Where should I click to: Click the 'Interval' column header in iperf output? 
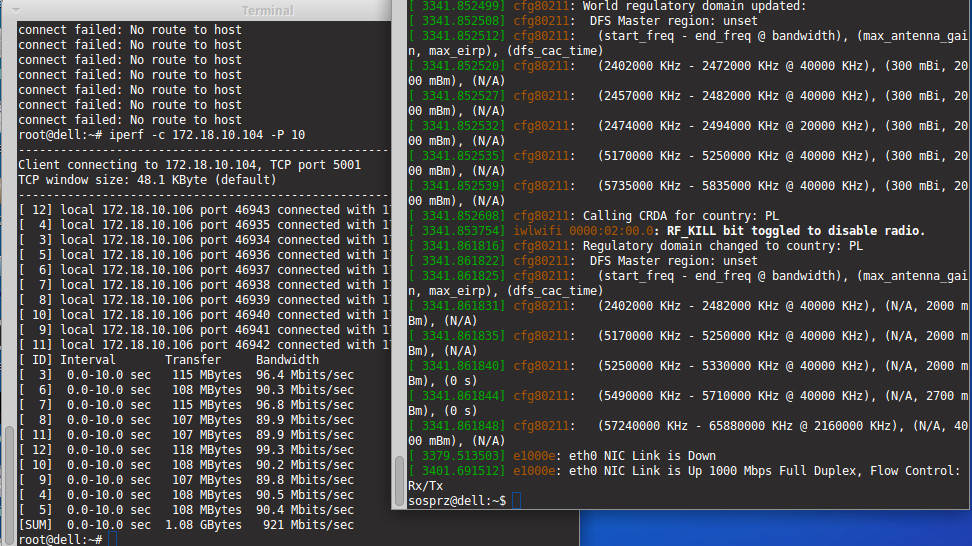87,360
